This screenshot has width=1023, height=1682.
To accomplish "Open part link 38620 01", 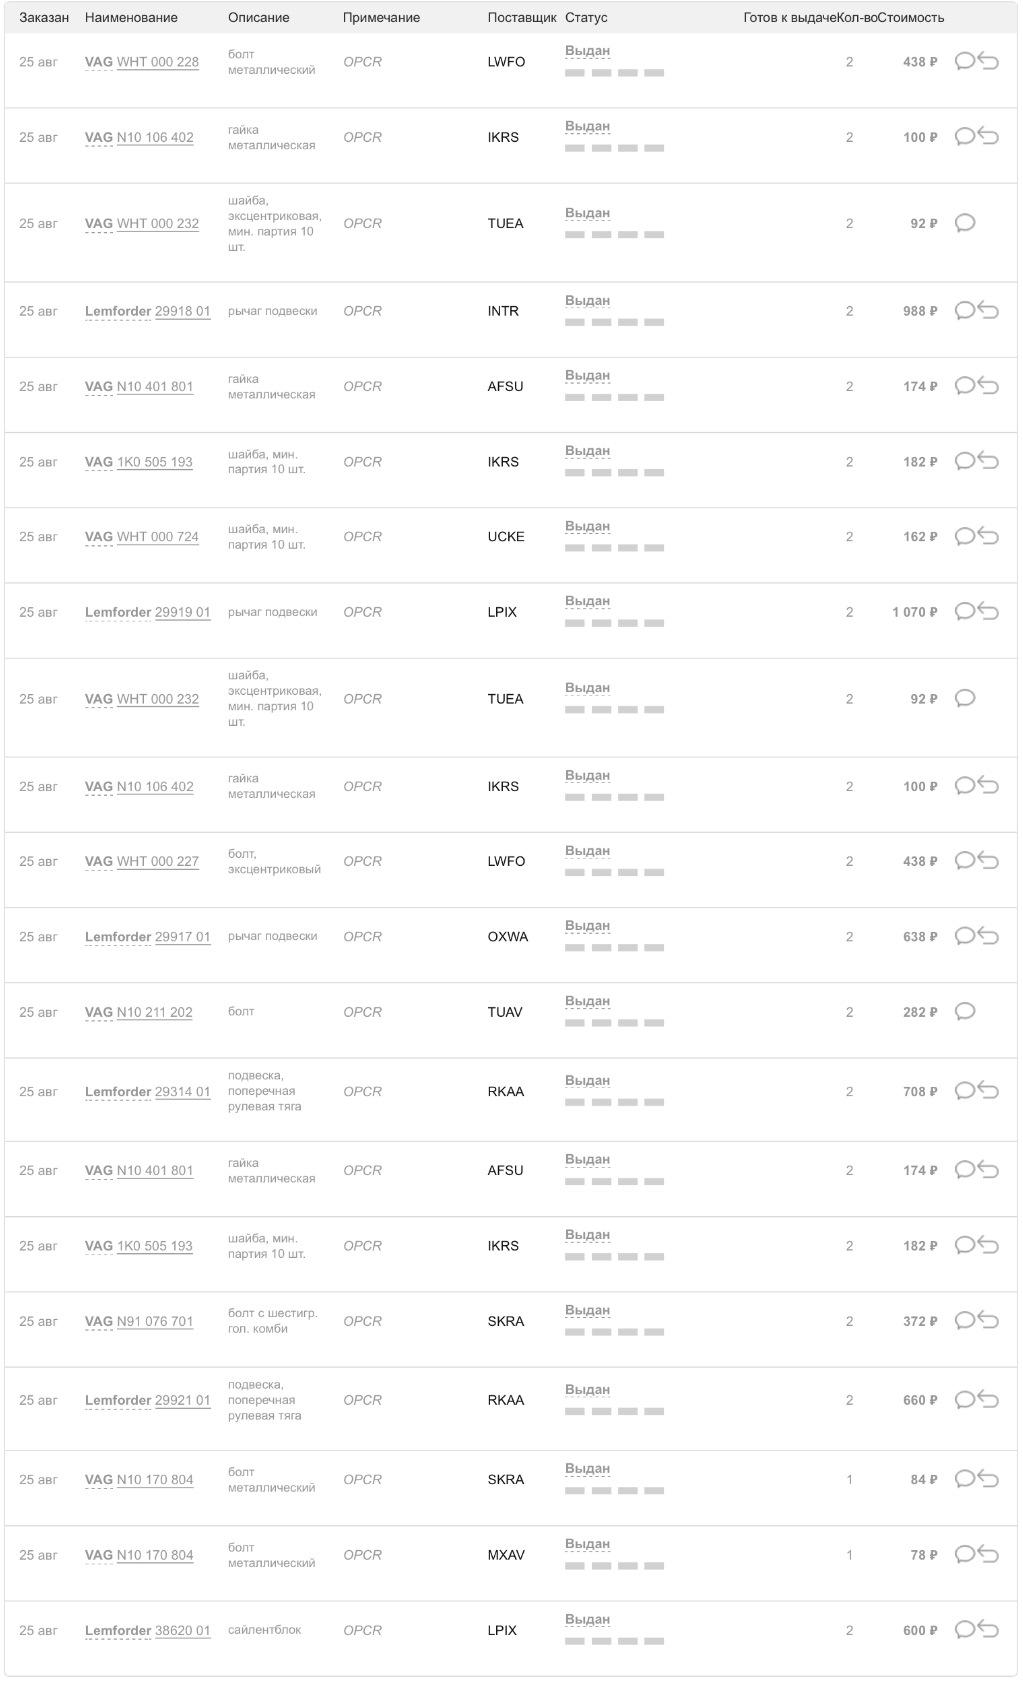I will point(182,1630).
